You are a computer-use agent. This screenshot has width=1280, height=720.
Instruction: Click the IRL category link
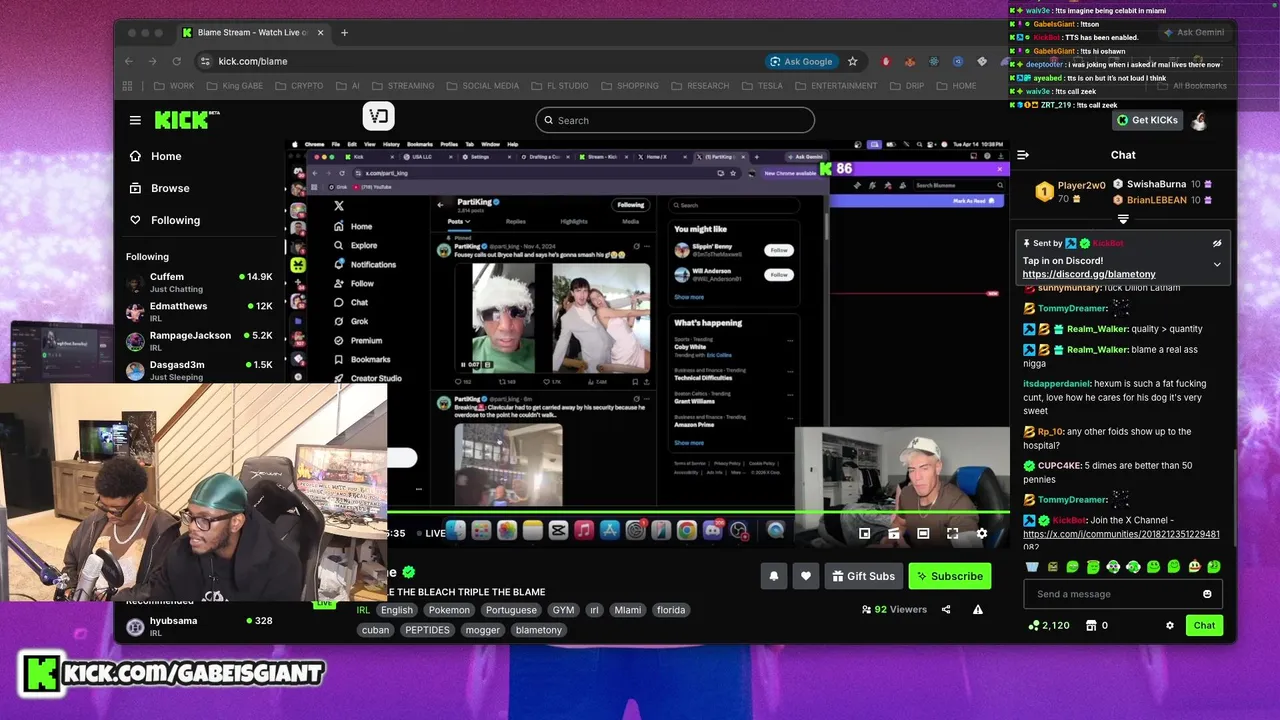click(363, 610)
